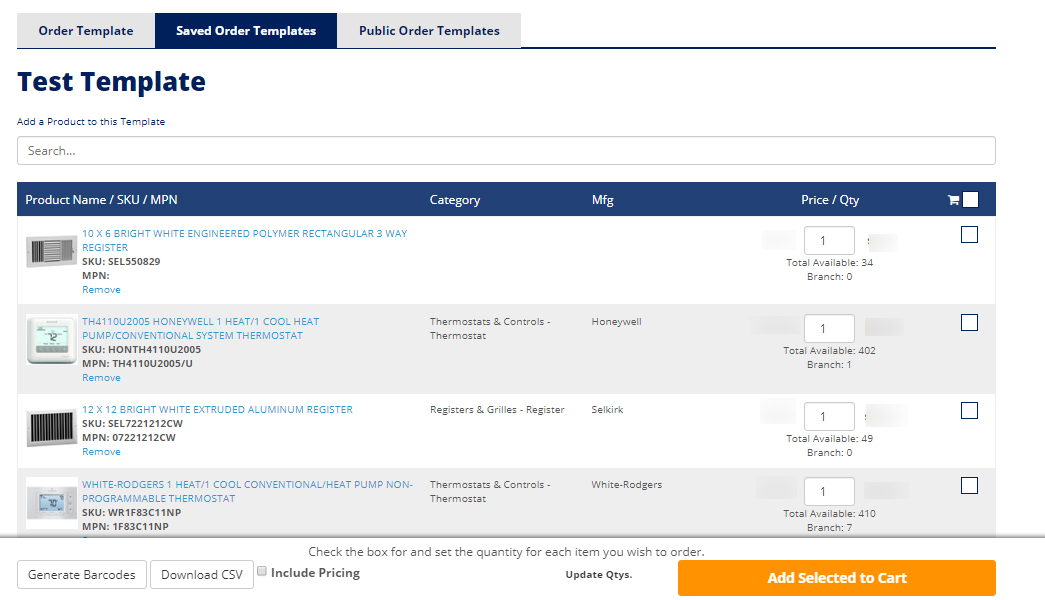The height and width of the screenshot is (600, 1045).
Task: Open the Order Template tab
Action: 86,31
